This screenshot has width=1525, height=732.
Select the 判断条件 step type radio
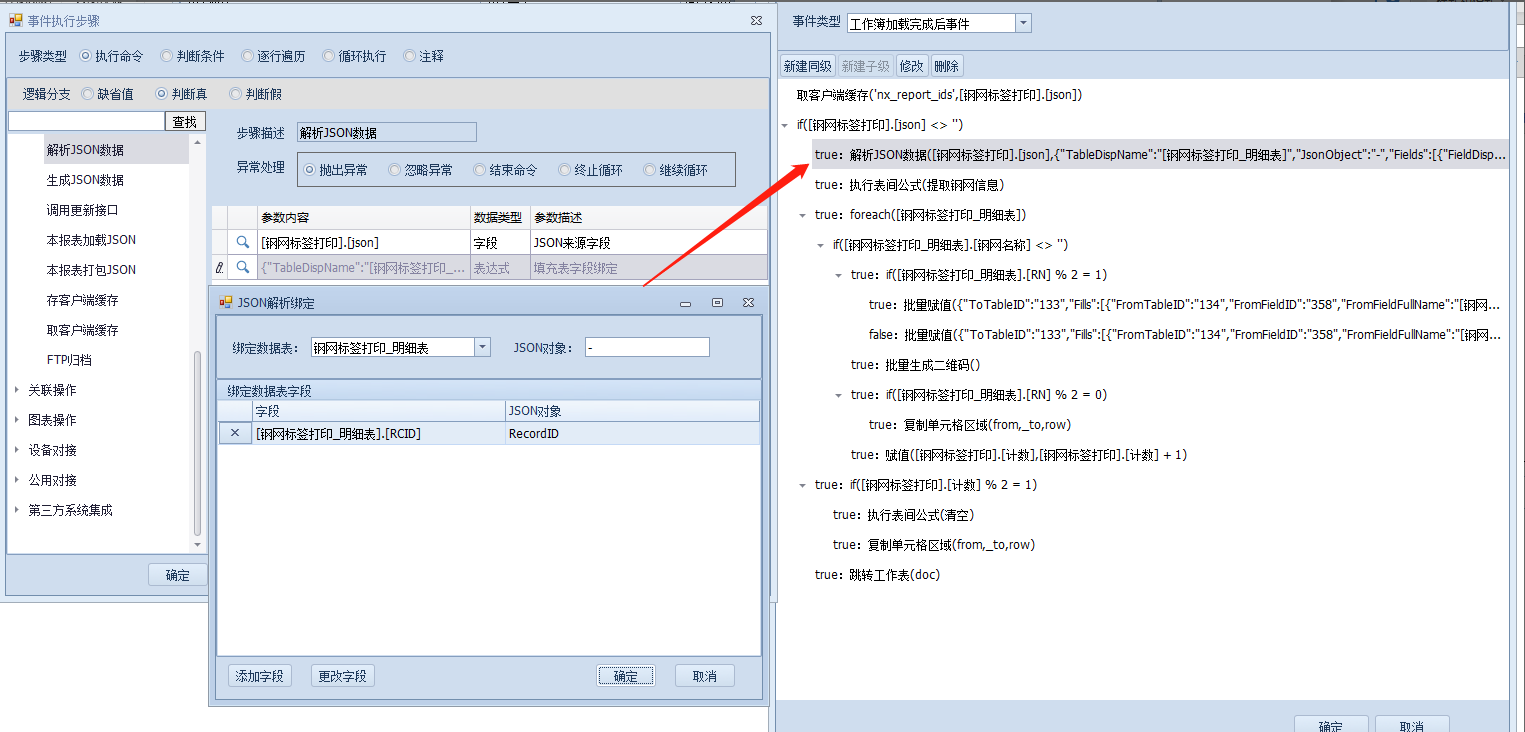click(168, 57)
